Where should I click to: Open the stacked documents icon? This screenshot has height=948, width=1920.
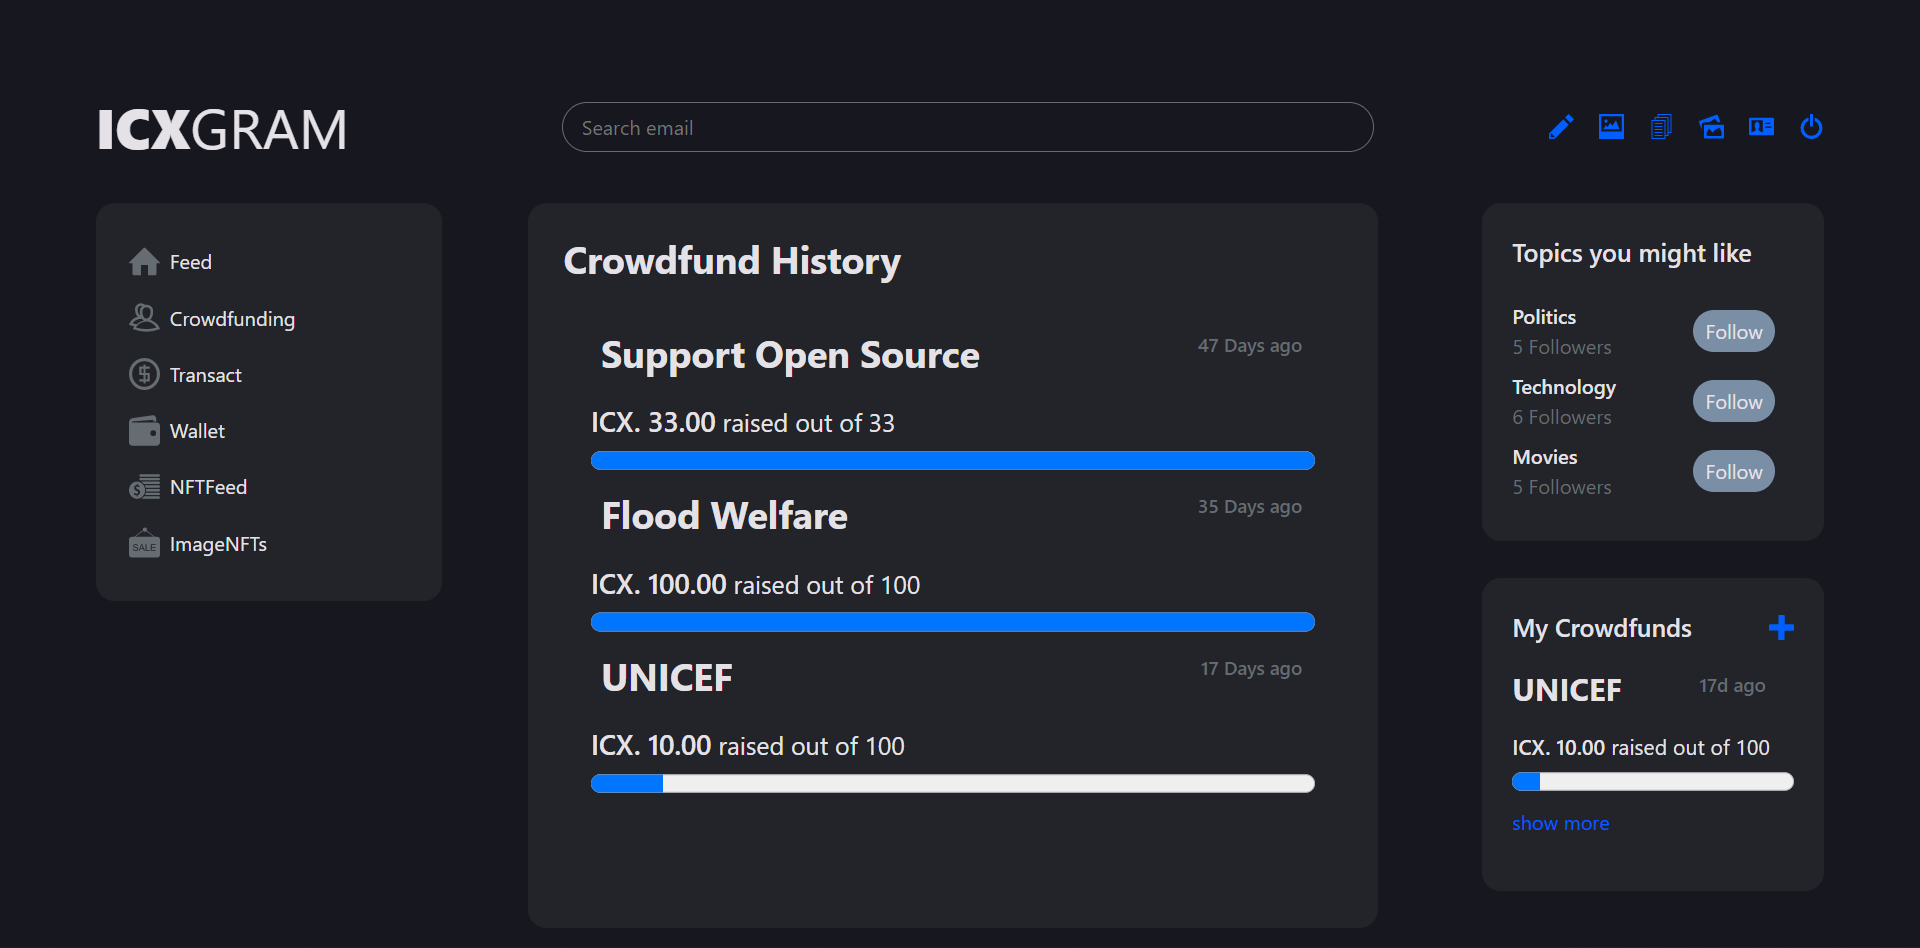tap(1661, 127)
